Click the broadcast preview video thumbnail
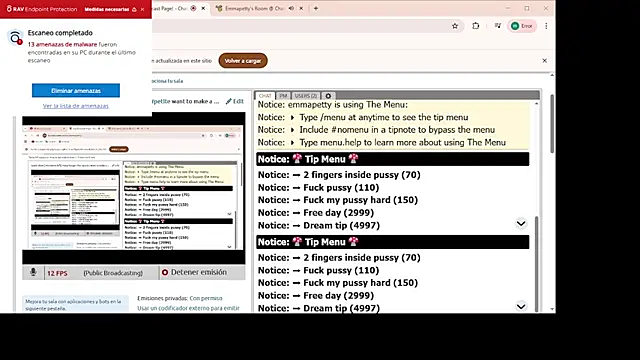Image resolution: width=640 pixels, height=360 pixels. [x=134, y=188]
